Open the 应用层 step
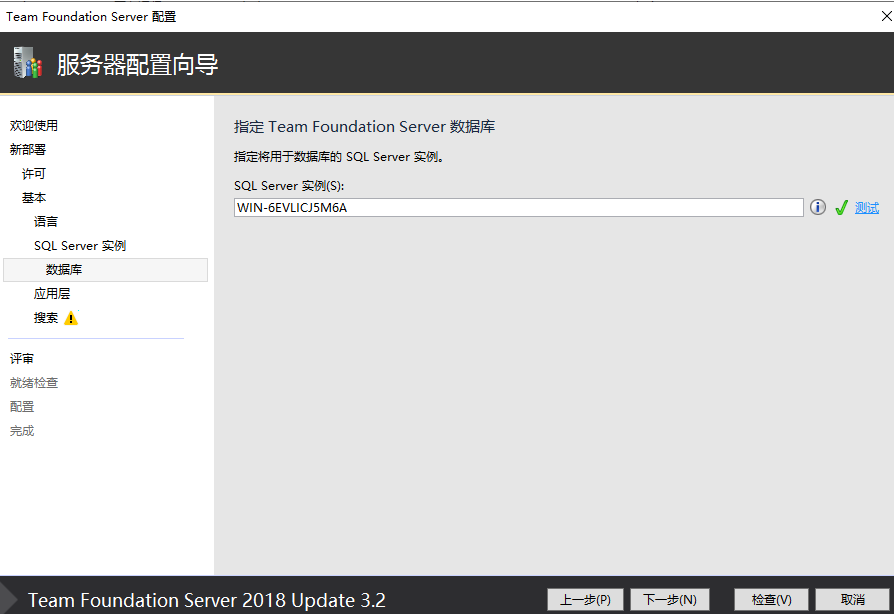The width and height of the screenshot is (894, 614). click(x=52, y=294)
